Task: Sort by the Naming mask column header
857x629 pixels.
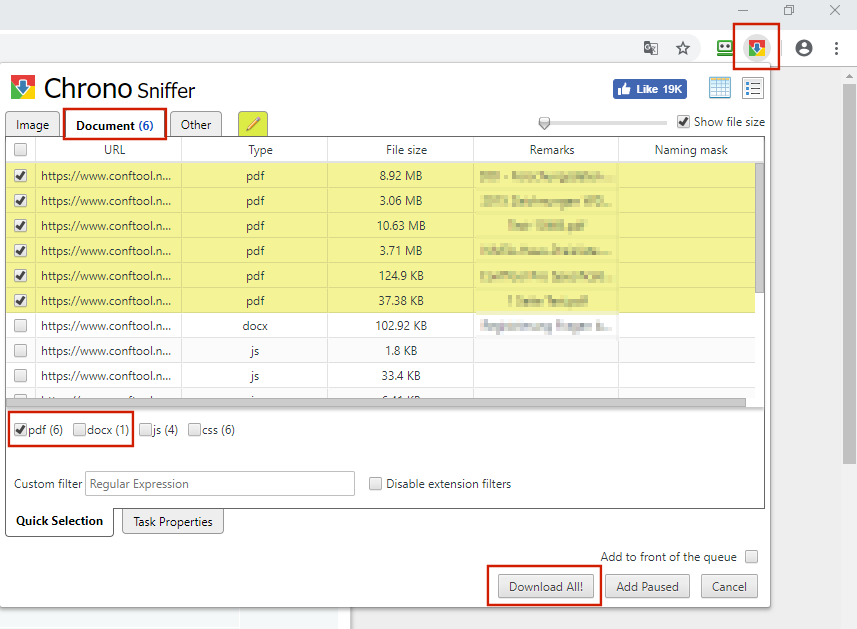Action: (691, 150)
